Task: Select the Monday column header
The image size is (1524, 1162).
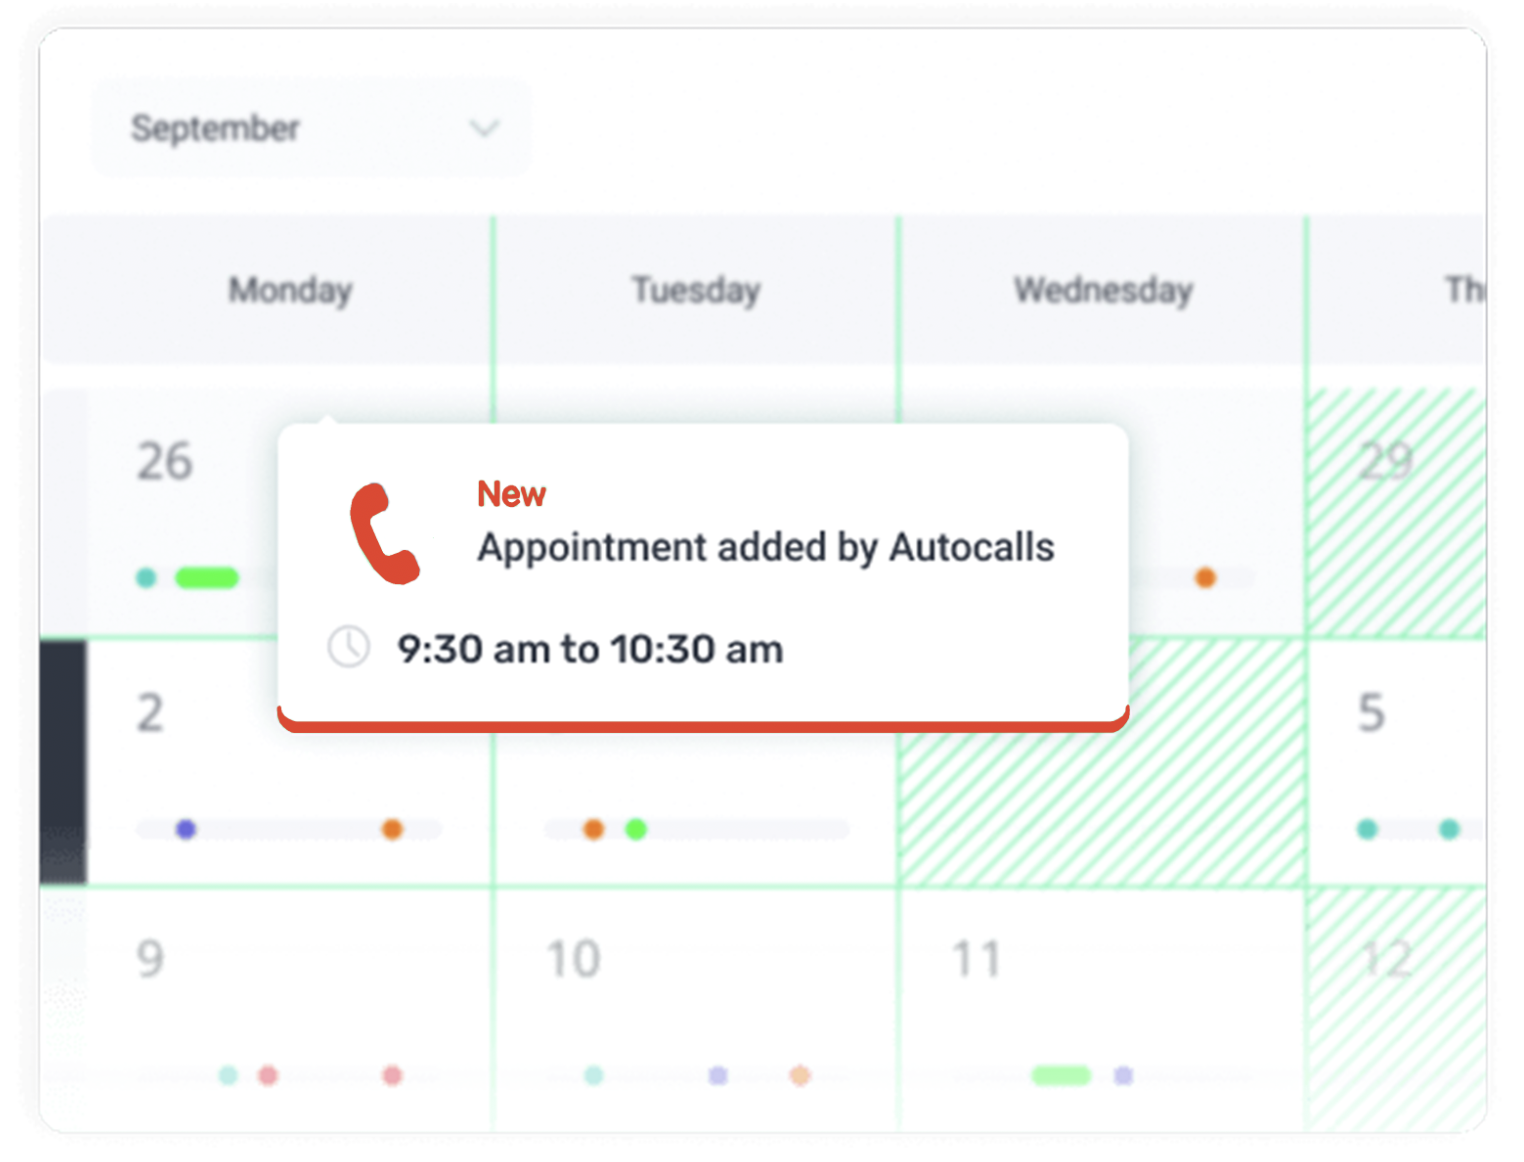Action: (x=290, y=290)
